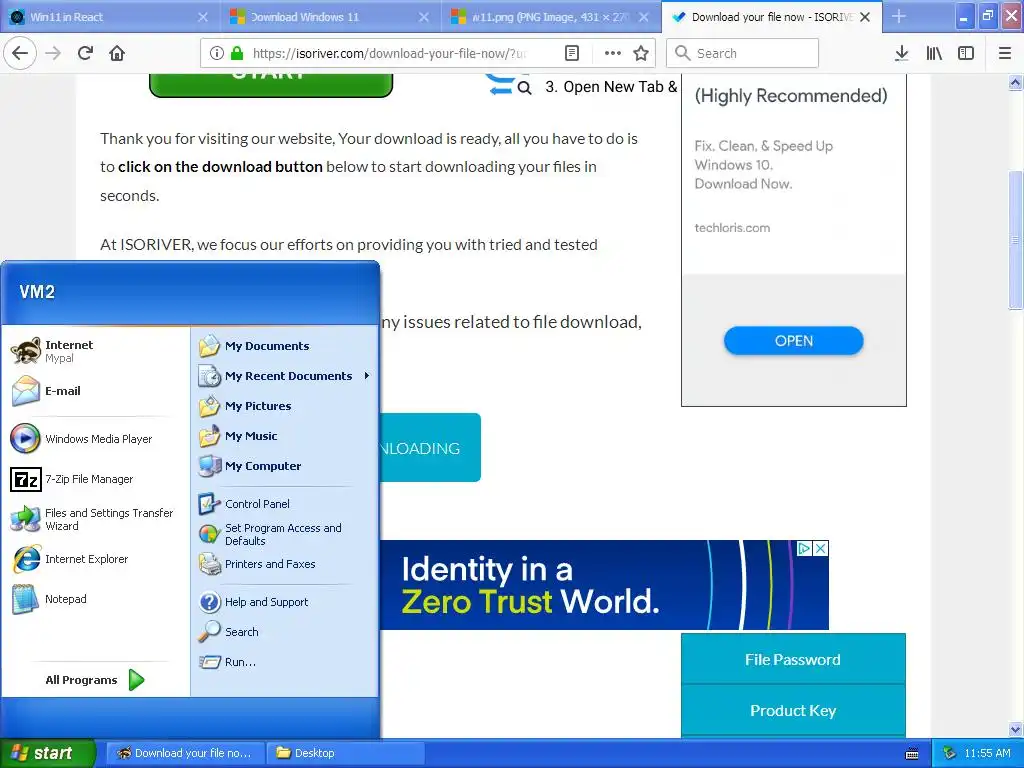Open the browser hamburger menu
The height and width of the screenshot is (768, 1024).
[x=1005, y=53]
